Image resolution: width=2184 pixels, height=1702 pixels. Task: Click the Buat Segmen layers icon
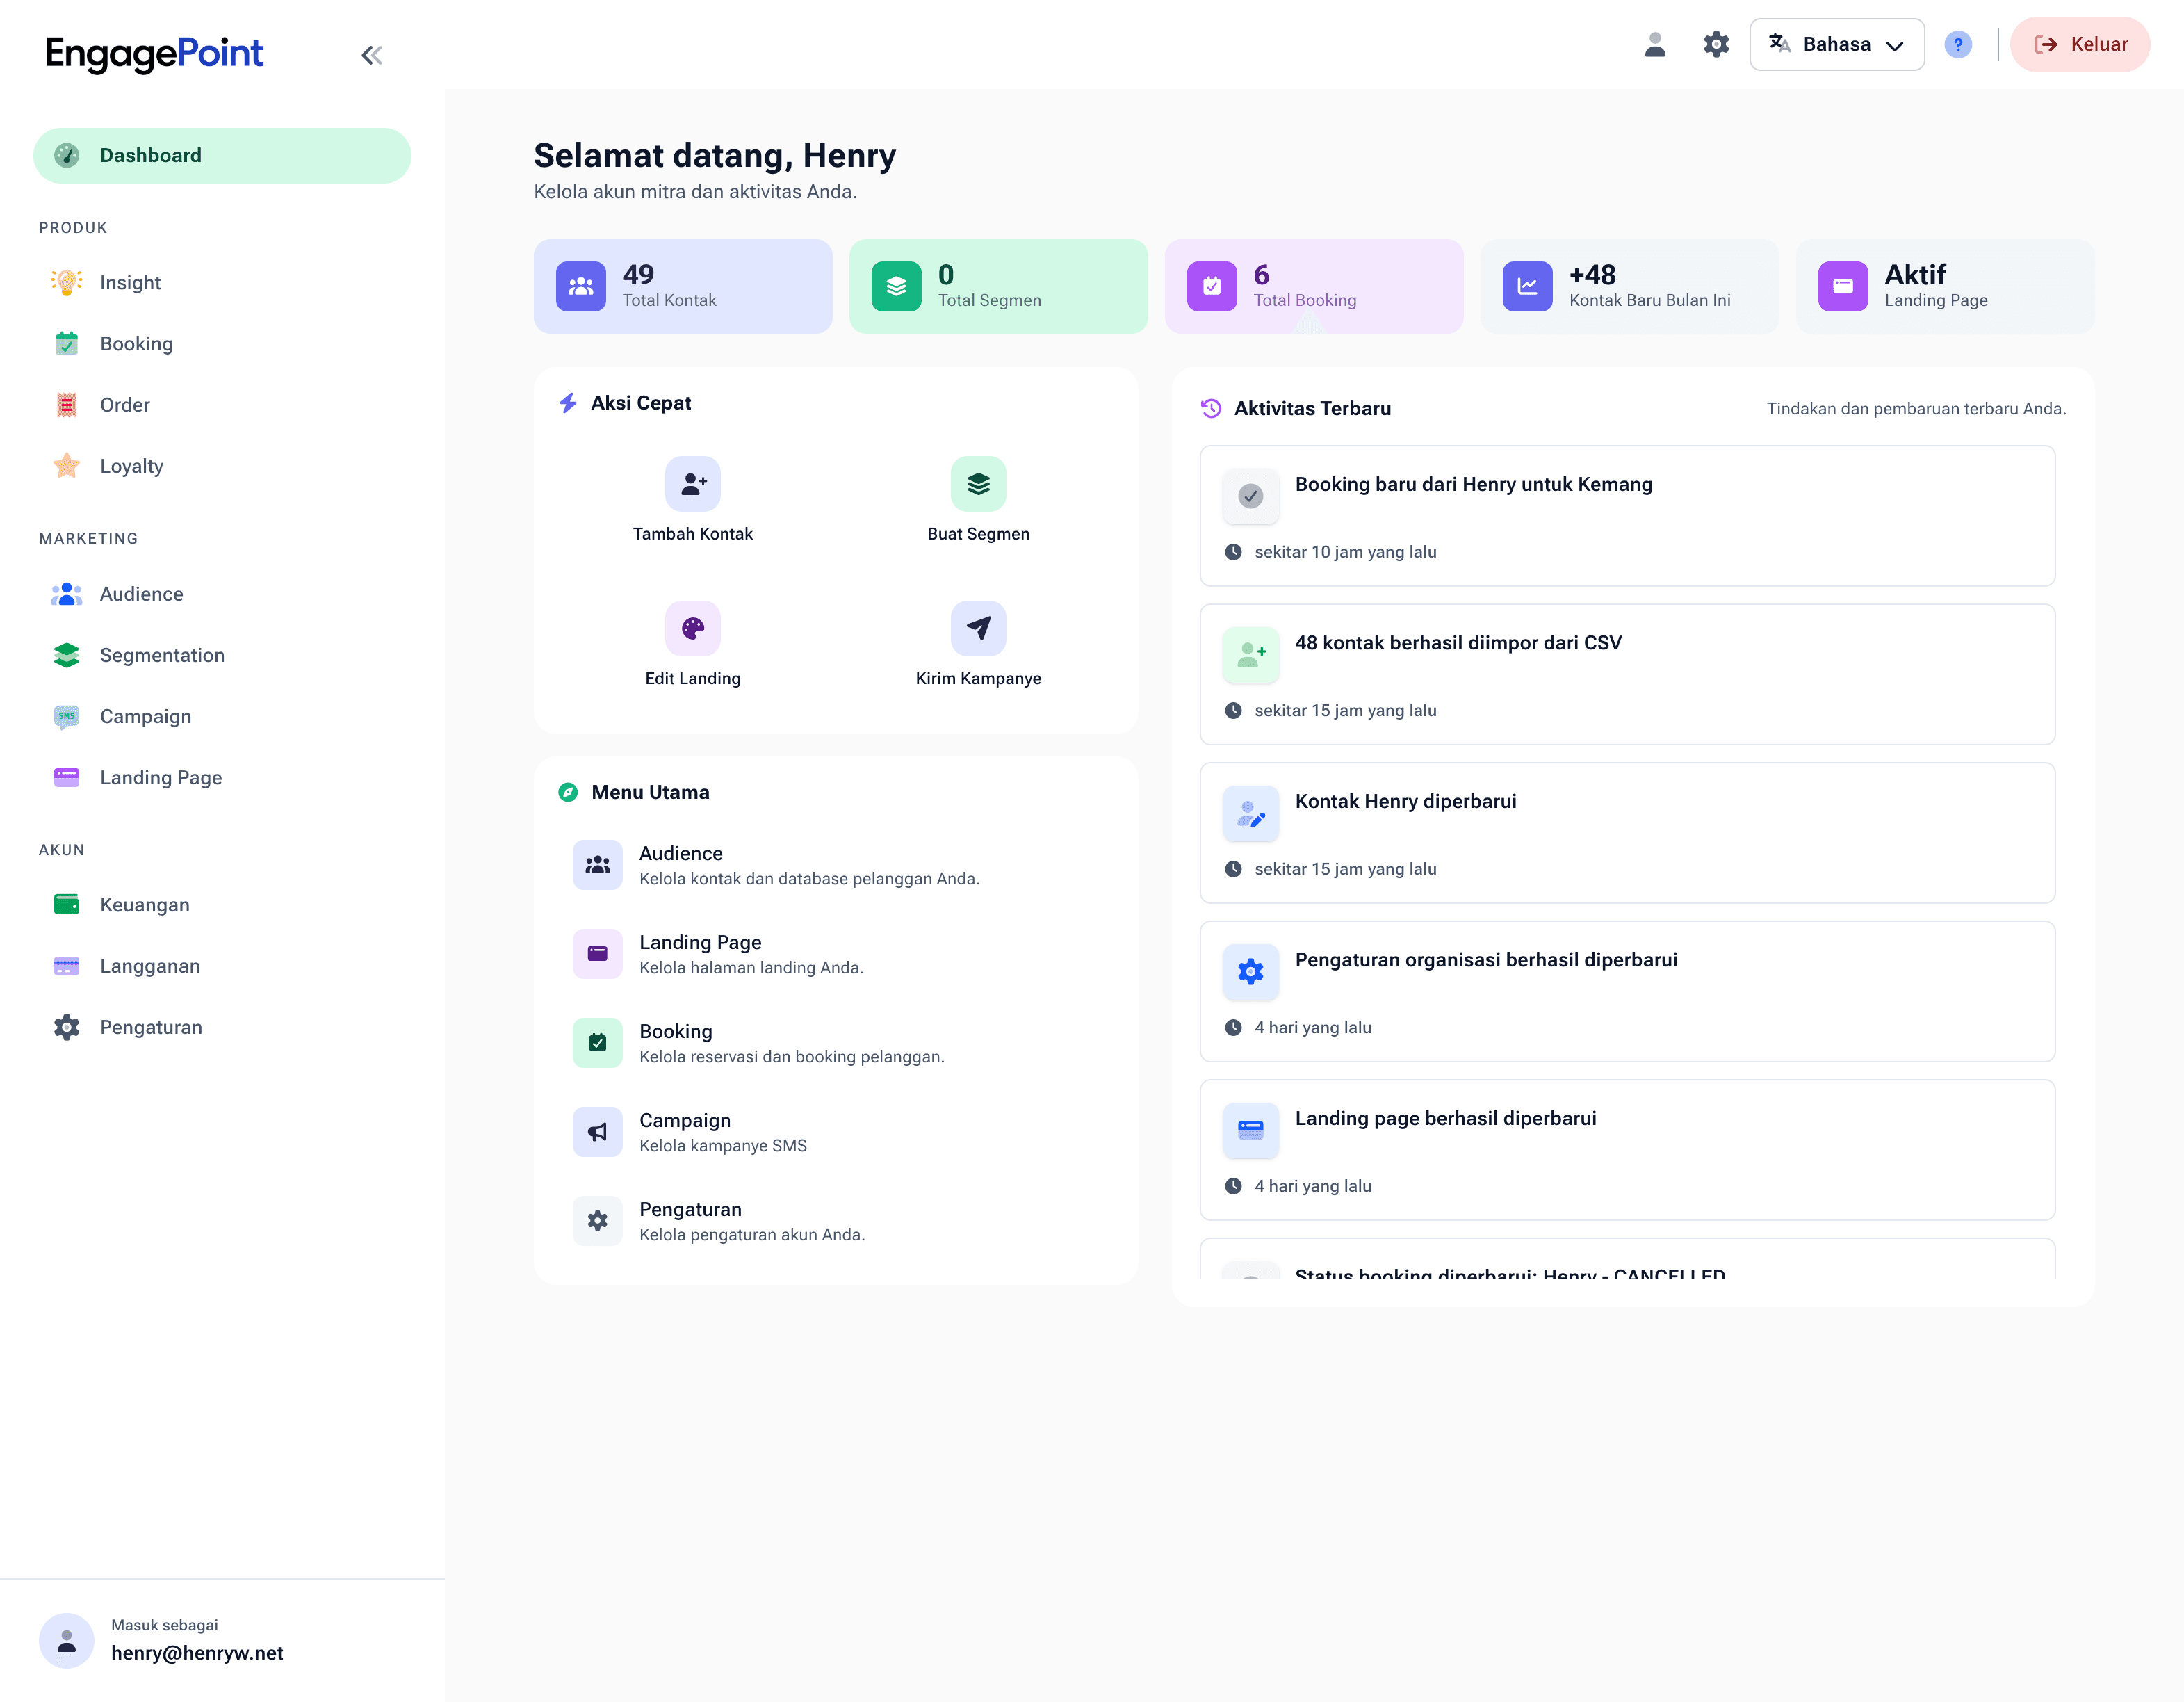click(978, 484)
